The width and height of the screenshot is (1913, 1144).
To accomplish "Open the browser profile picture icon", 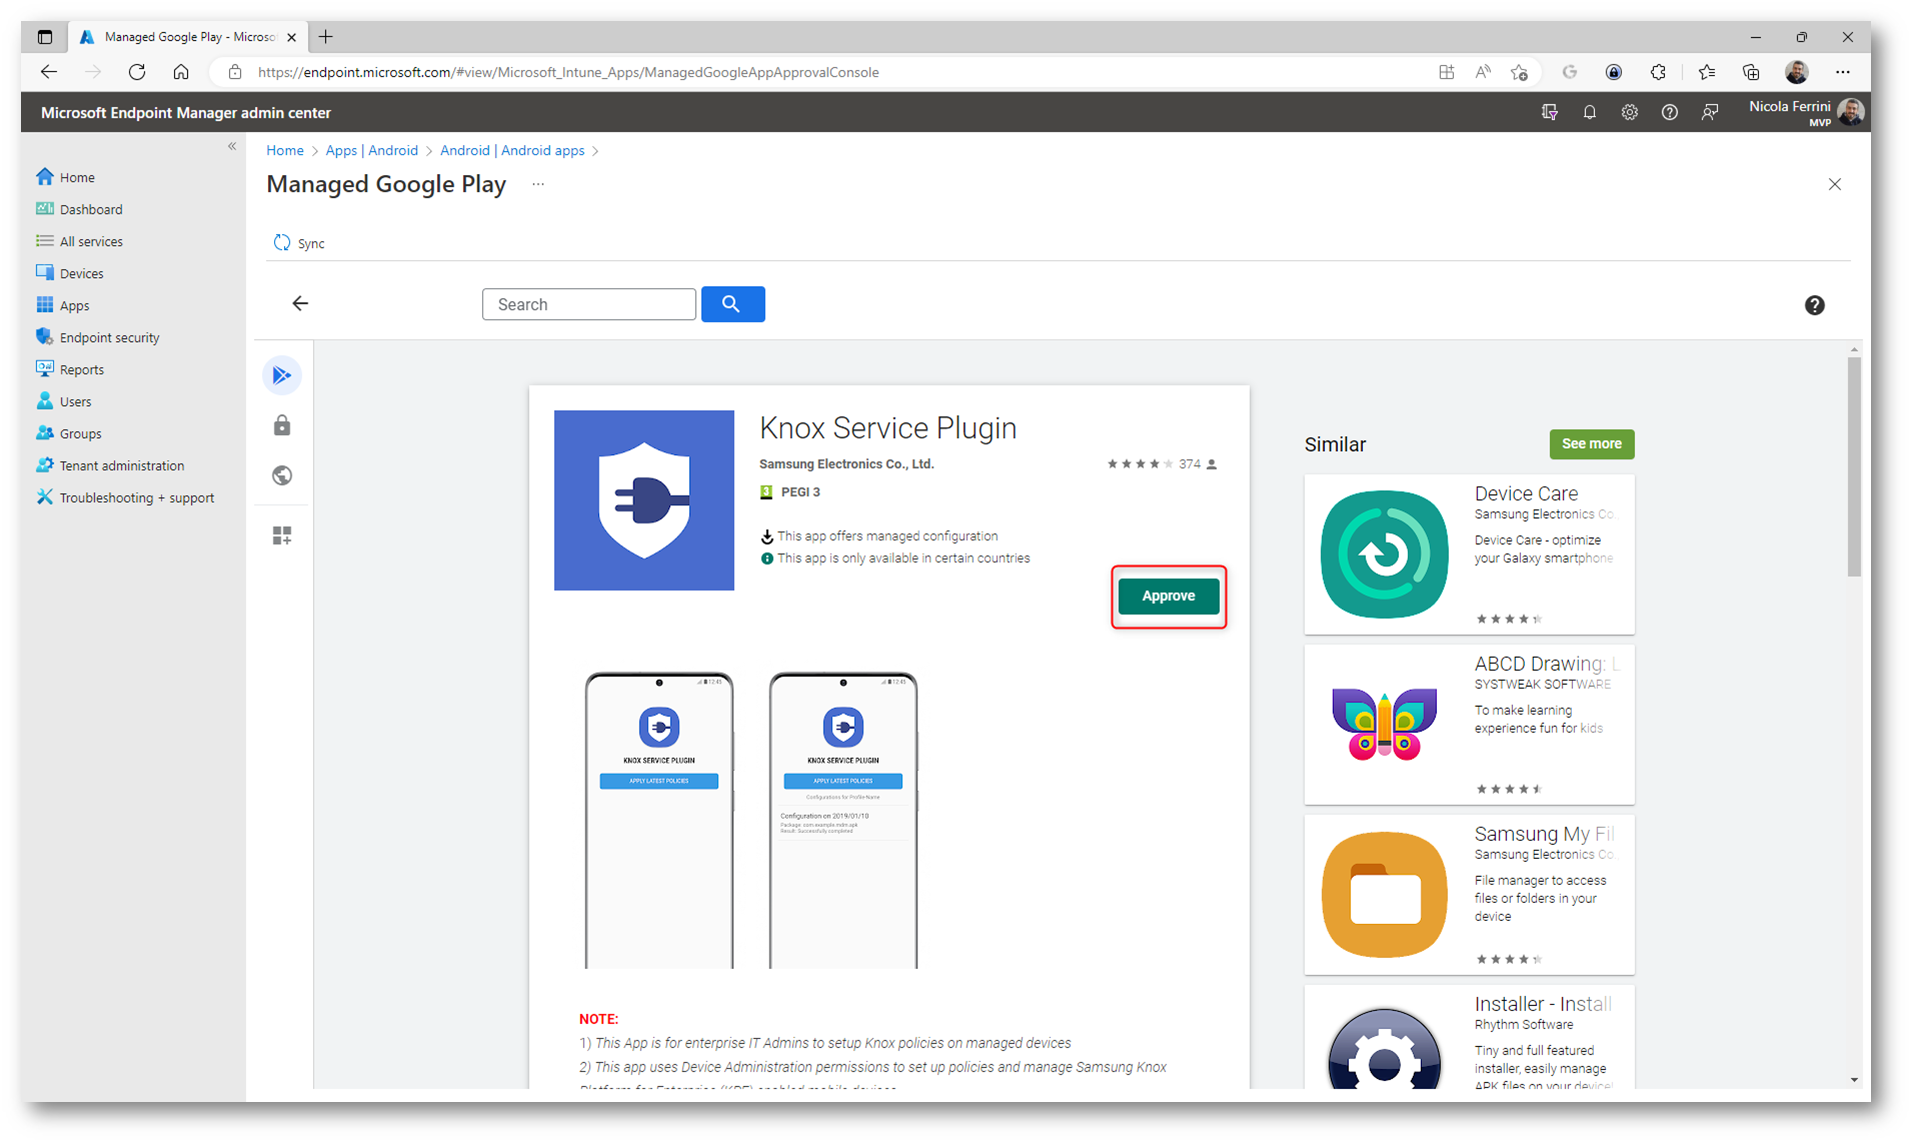I will pos(1796,72).
